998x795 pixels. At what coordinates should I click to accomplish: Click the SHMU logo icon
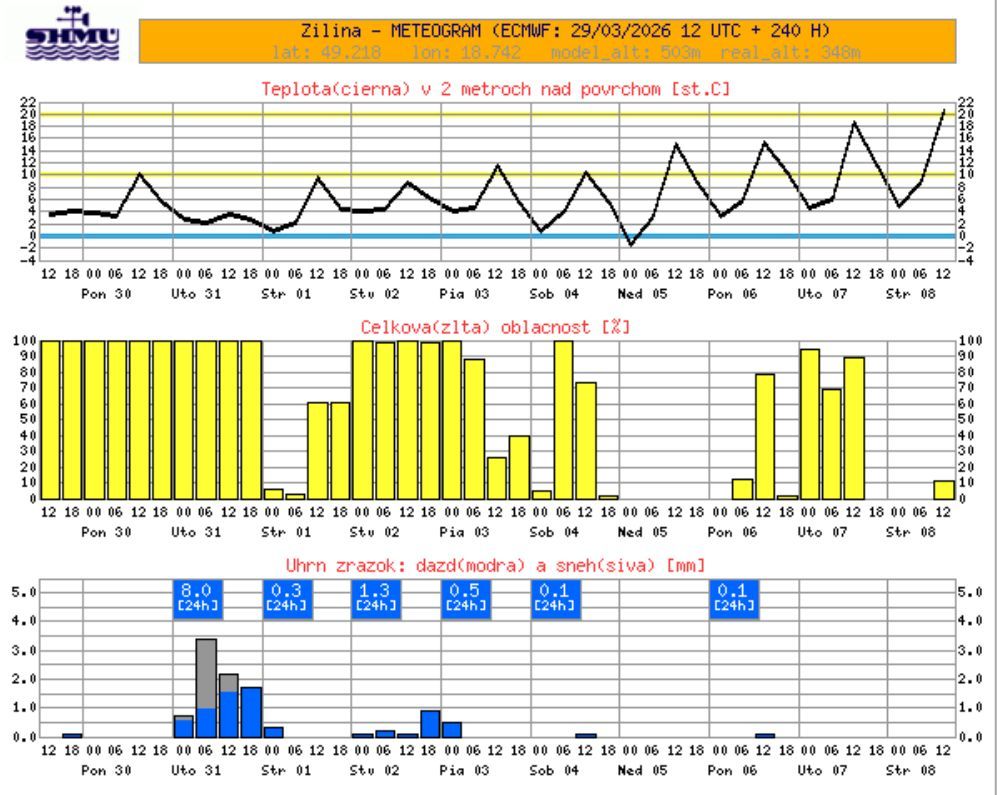point(73,37)
